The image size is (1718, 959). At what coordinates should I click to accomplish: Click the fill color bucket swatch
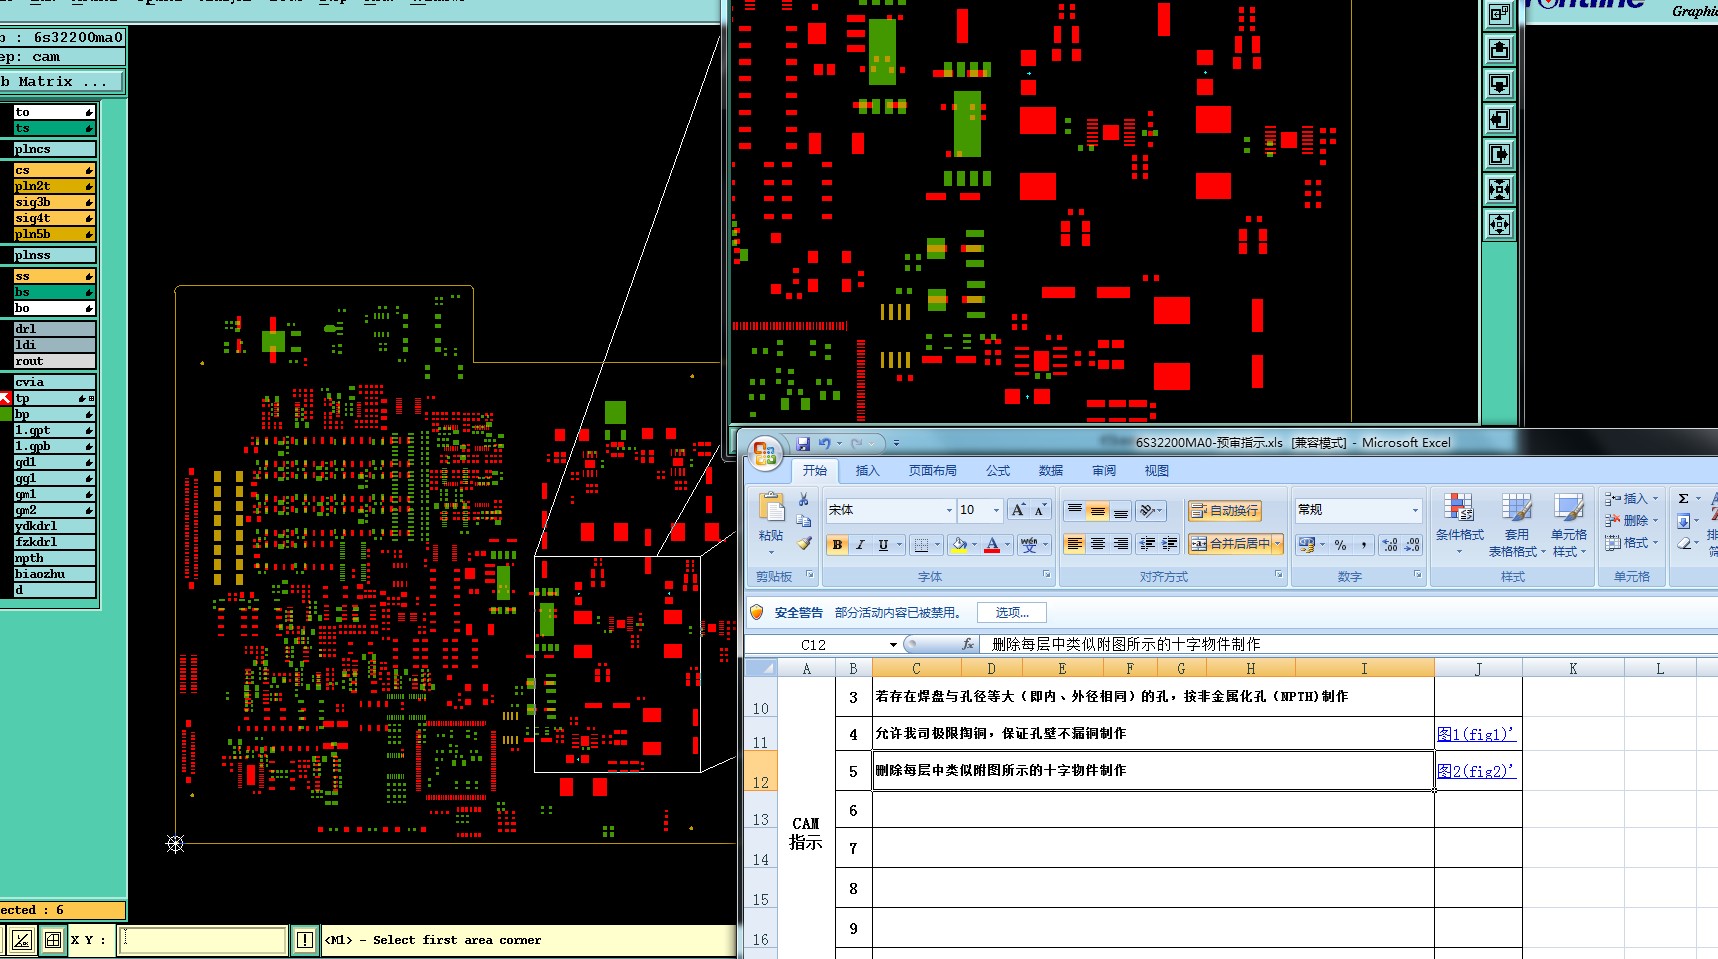(x=959, y=545)
